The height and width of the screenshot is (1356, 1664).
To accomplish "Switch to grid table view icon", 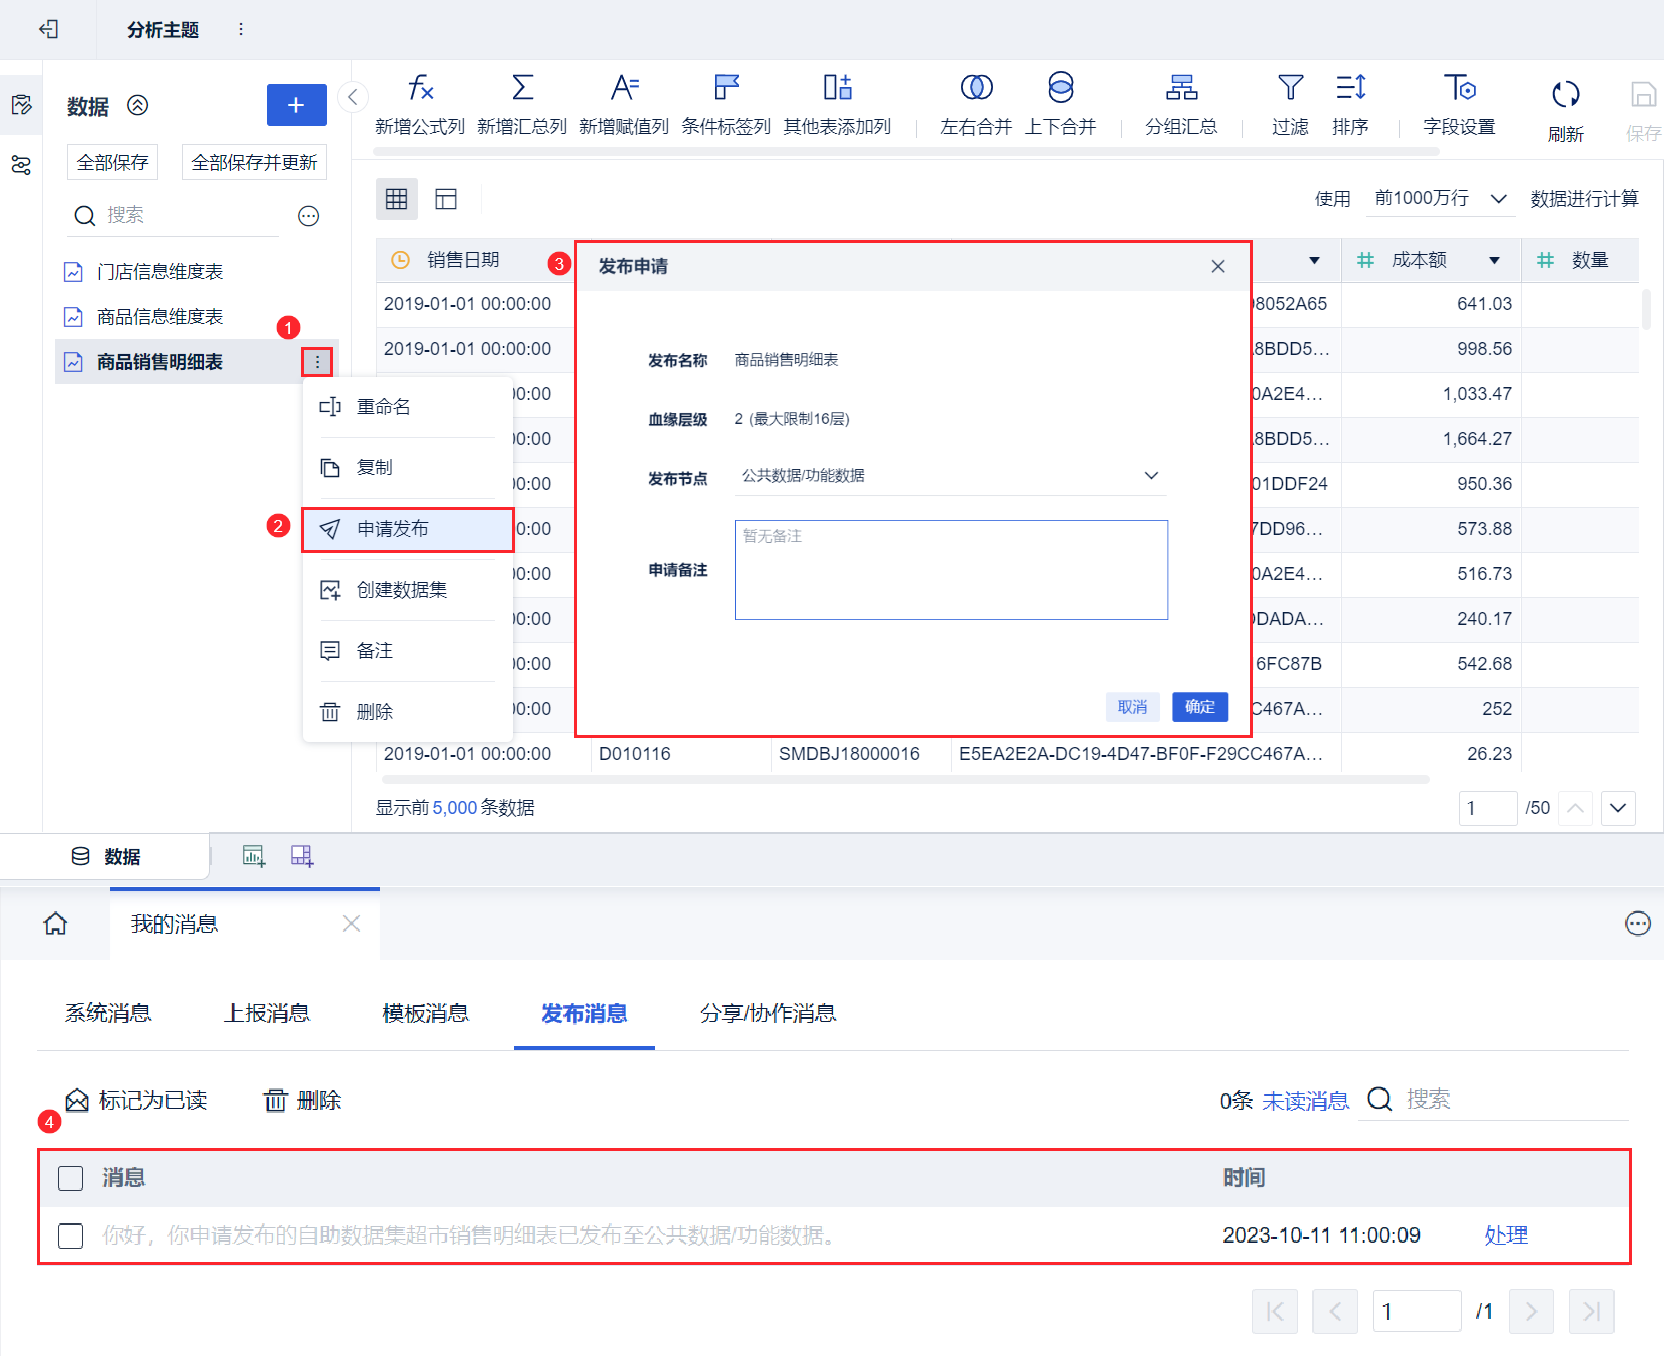I will coord(397,199).
